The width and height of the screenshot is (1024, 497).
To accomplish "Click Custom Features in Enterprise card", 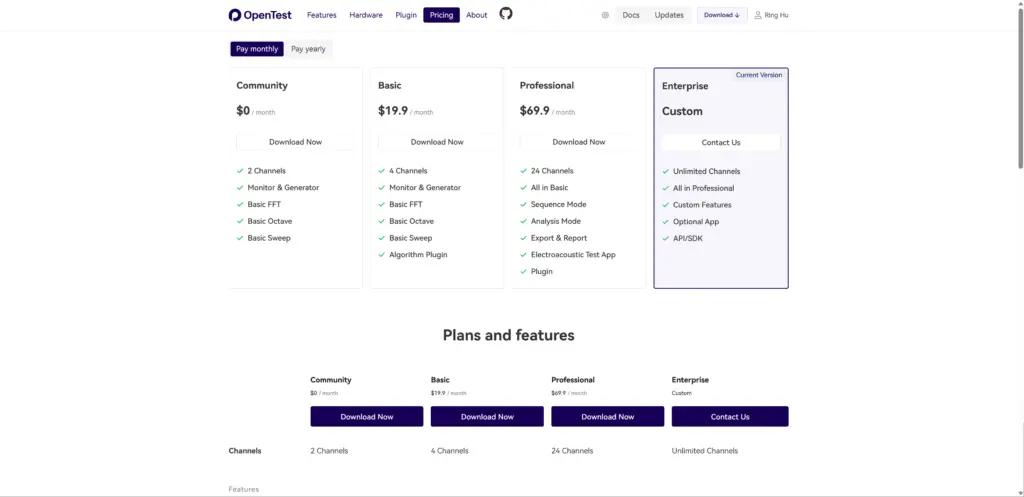I will tap(702, 205).
